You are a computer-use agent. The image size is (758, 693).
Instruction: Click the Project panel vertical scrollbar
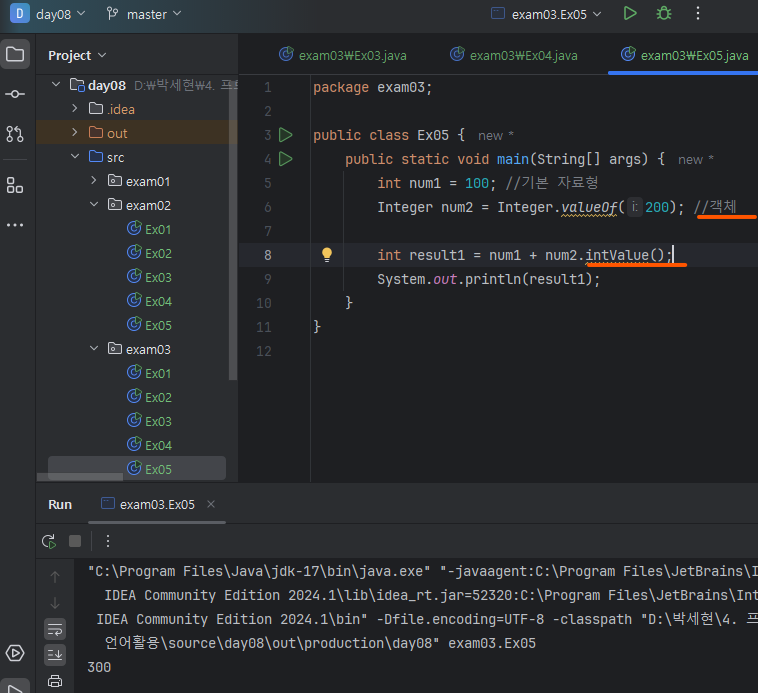(x=233, y=230)
